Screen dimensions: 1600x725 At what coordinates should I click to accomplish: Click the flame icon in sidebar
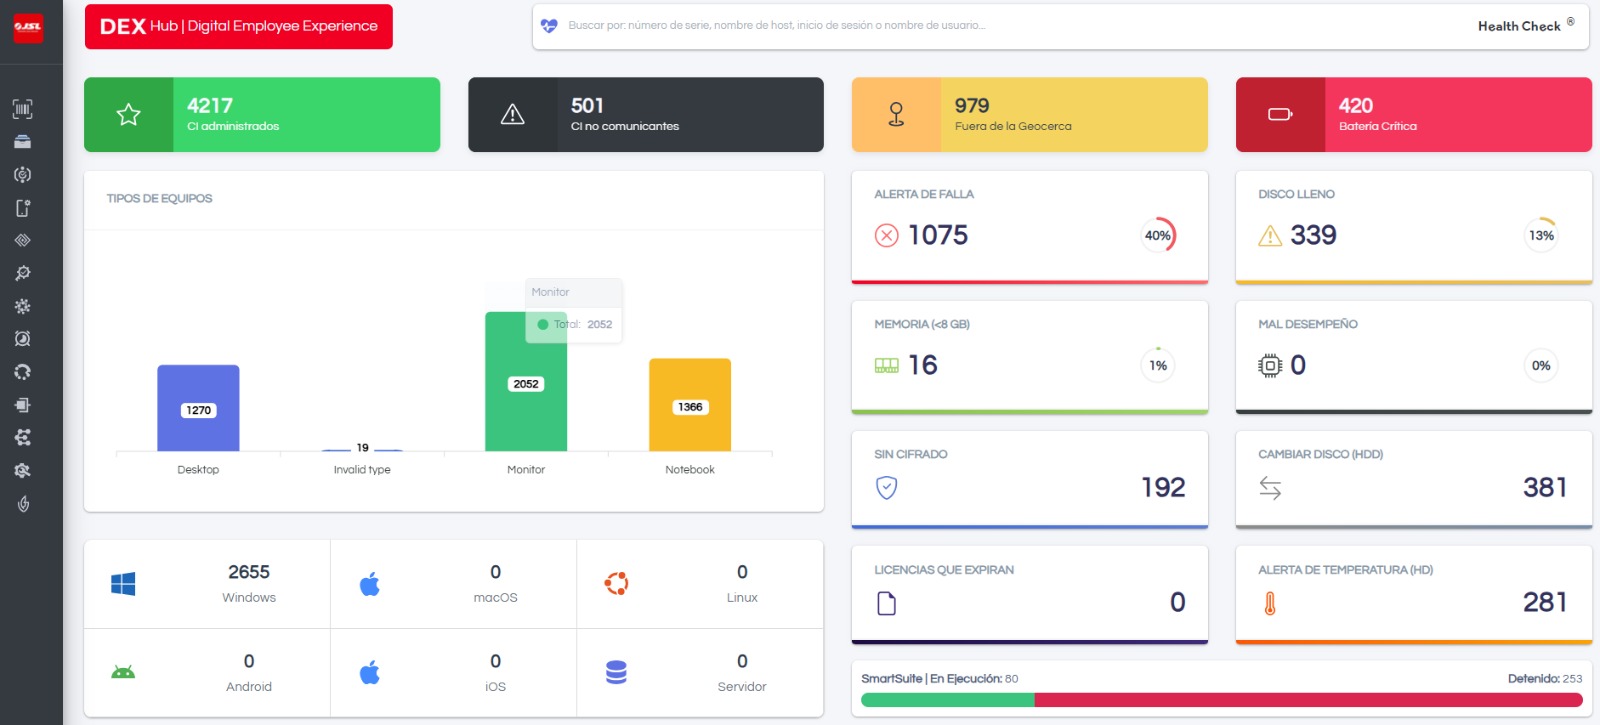point(22,504)
